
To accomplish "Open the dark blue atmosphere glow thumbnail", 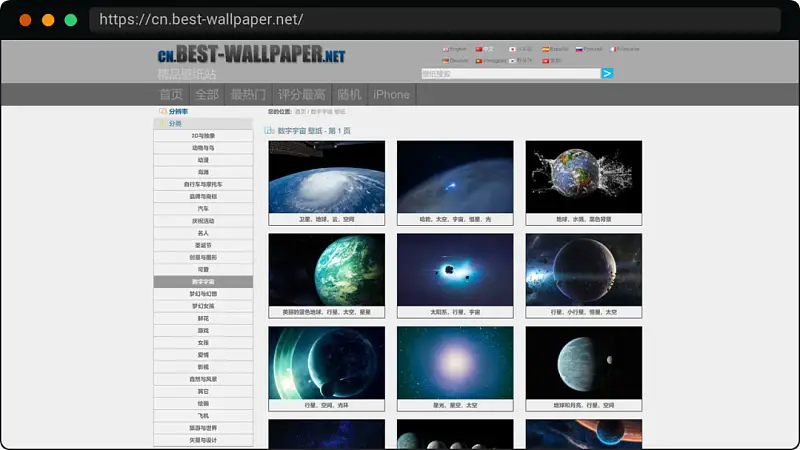I will coord(455,177).
